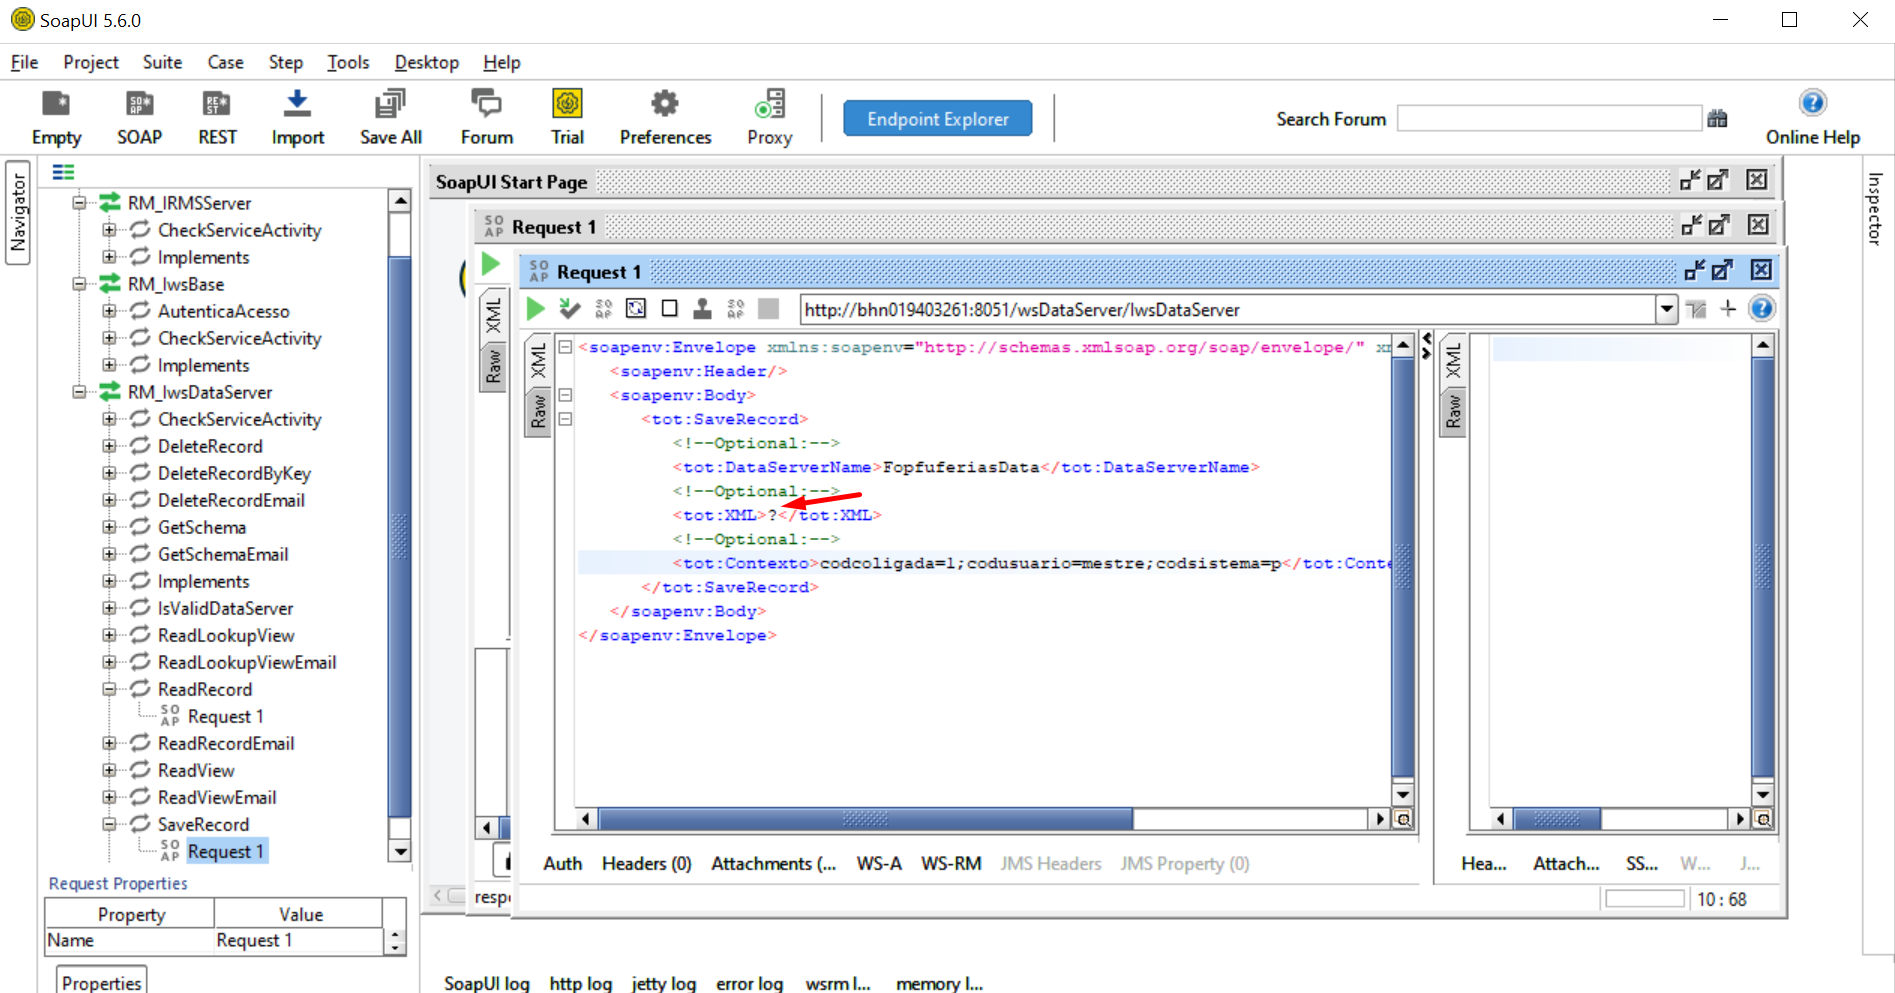Create a new SOAP project

(x=139, y=118)
